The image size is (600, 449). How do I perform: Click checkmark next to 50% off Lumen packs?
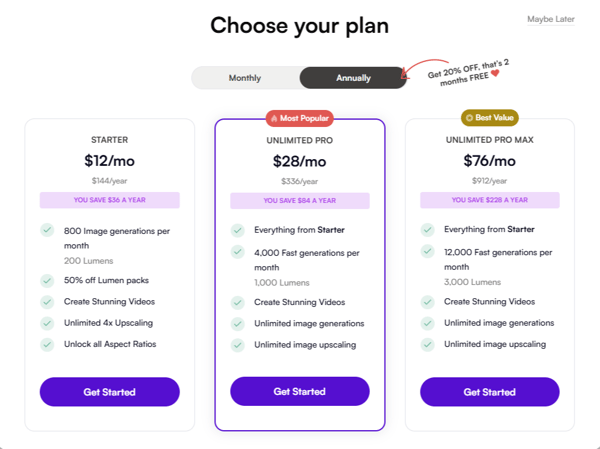pyautogui.click(x=47, y=280)
